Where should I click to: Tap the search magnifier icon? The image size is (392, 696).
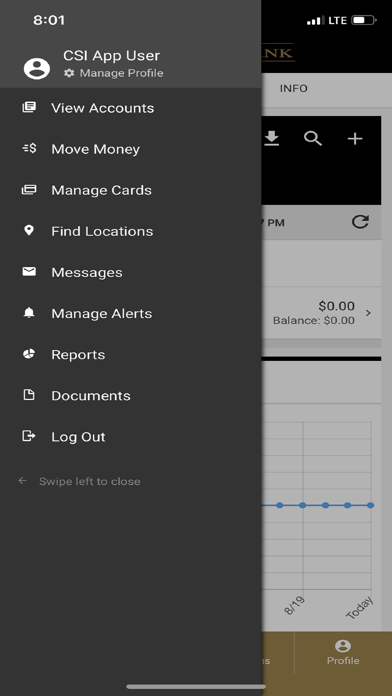[x=313, y=139]
